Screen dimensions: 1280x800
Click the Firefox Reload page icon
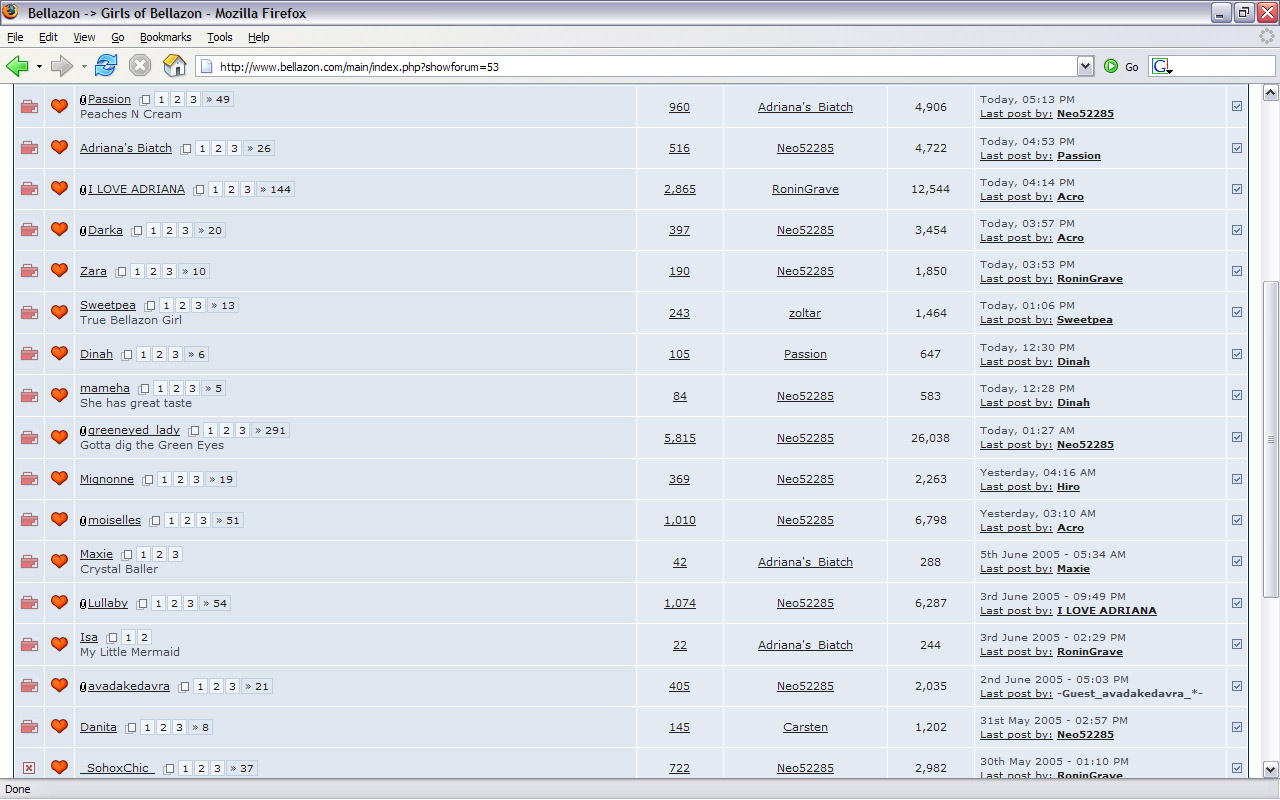point(106,66)
